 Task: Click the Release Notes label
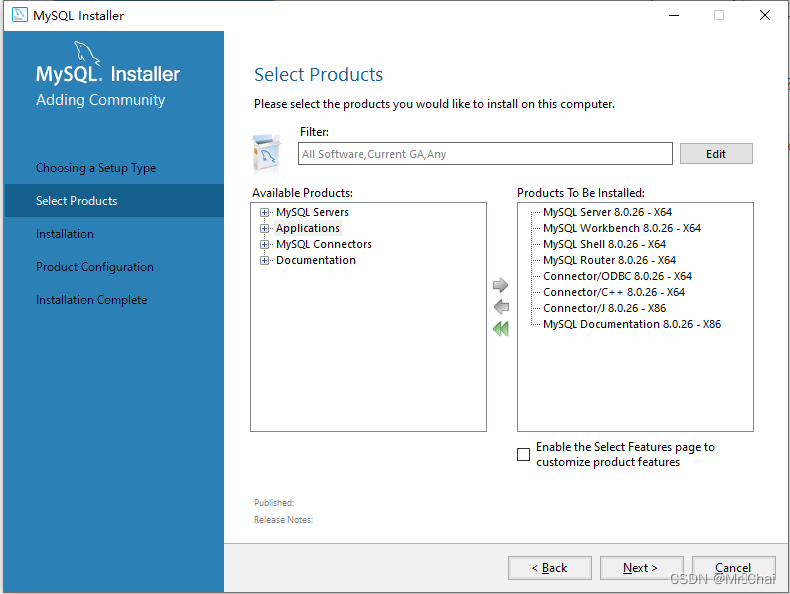283,519
